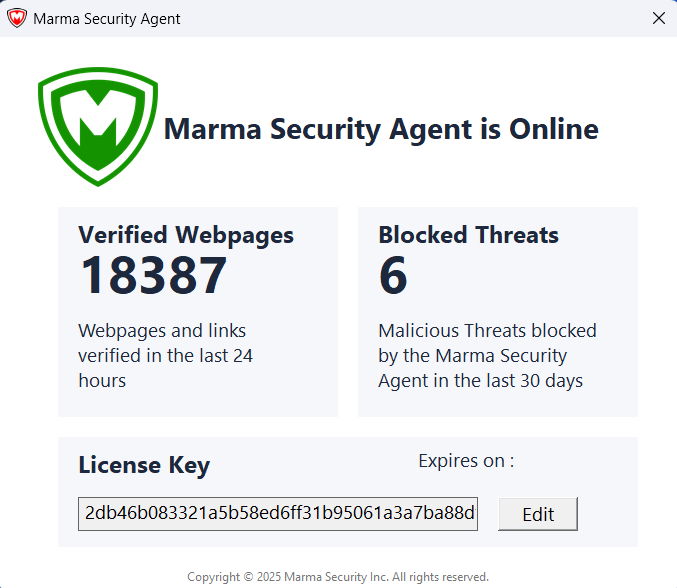Image resolution: width=677 pixels, height=588 pixels.
Task: Click the malicious threats blocked description text
Action: (487, 355)
